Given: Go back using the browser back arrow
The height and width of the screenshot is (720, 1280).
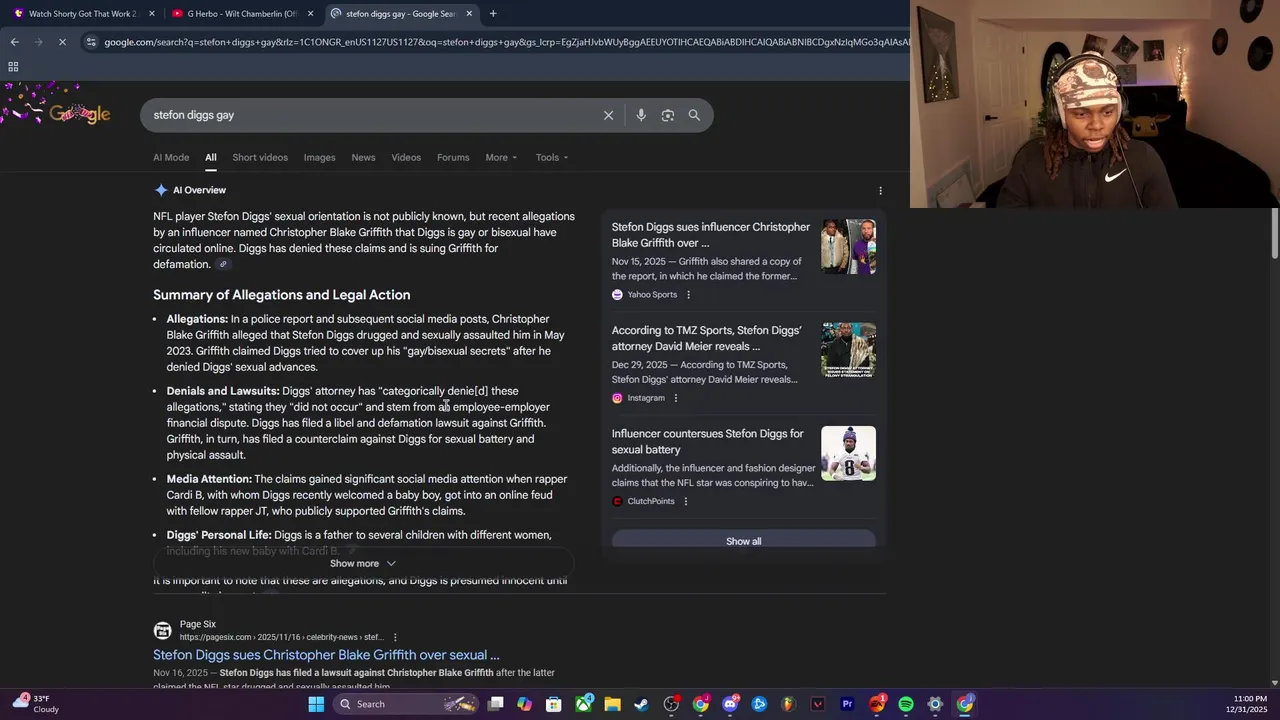Looking at the screenshot, I should click(14, 42).
